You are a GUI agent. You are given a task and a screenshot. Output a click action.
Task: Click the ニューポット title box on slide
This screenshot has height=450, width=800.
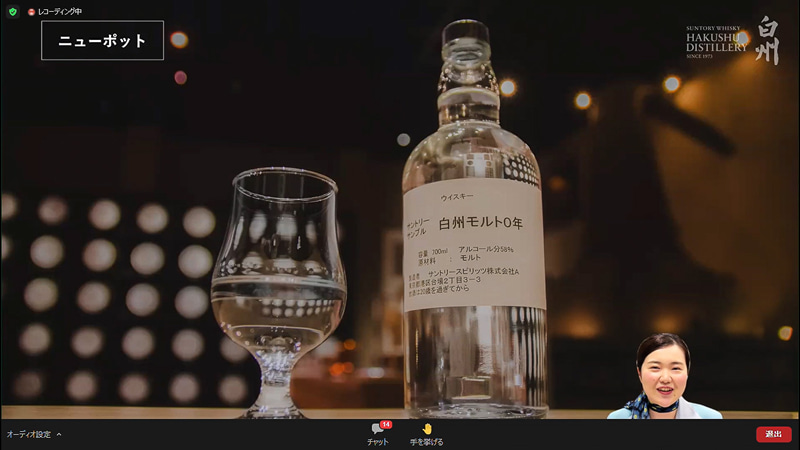(103, 40)
